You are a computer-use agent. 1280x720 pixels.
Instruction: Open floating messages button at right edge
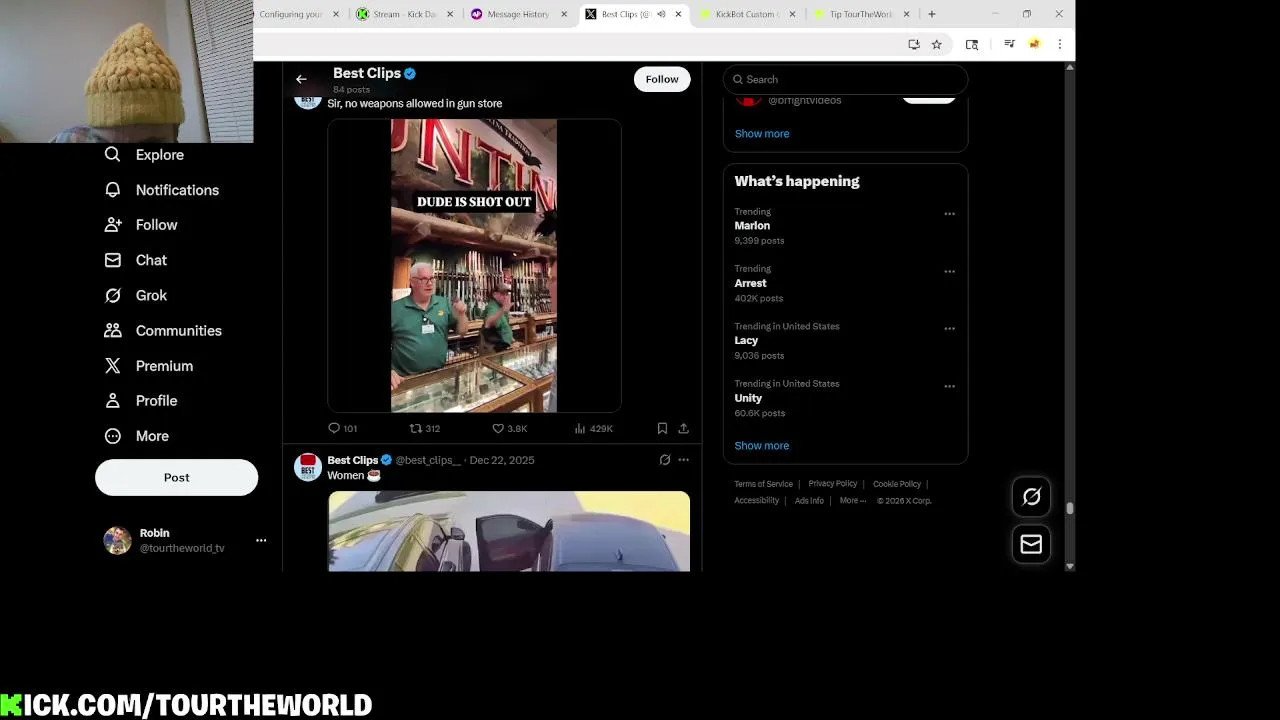[x=1031, y=544]
